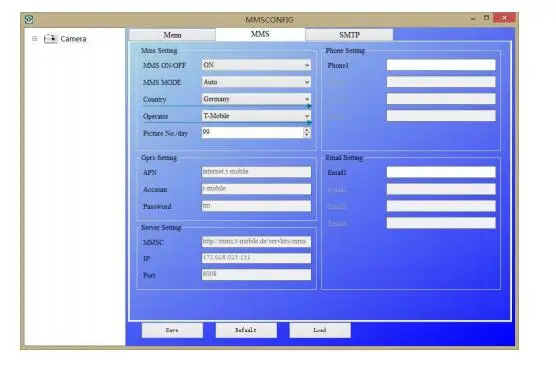Click the 'Picture No./day' label text
The image size is (556, 365).
coord(166,133)
